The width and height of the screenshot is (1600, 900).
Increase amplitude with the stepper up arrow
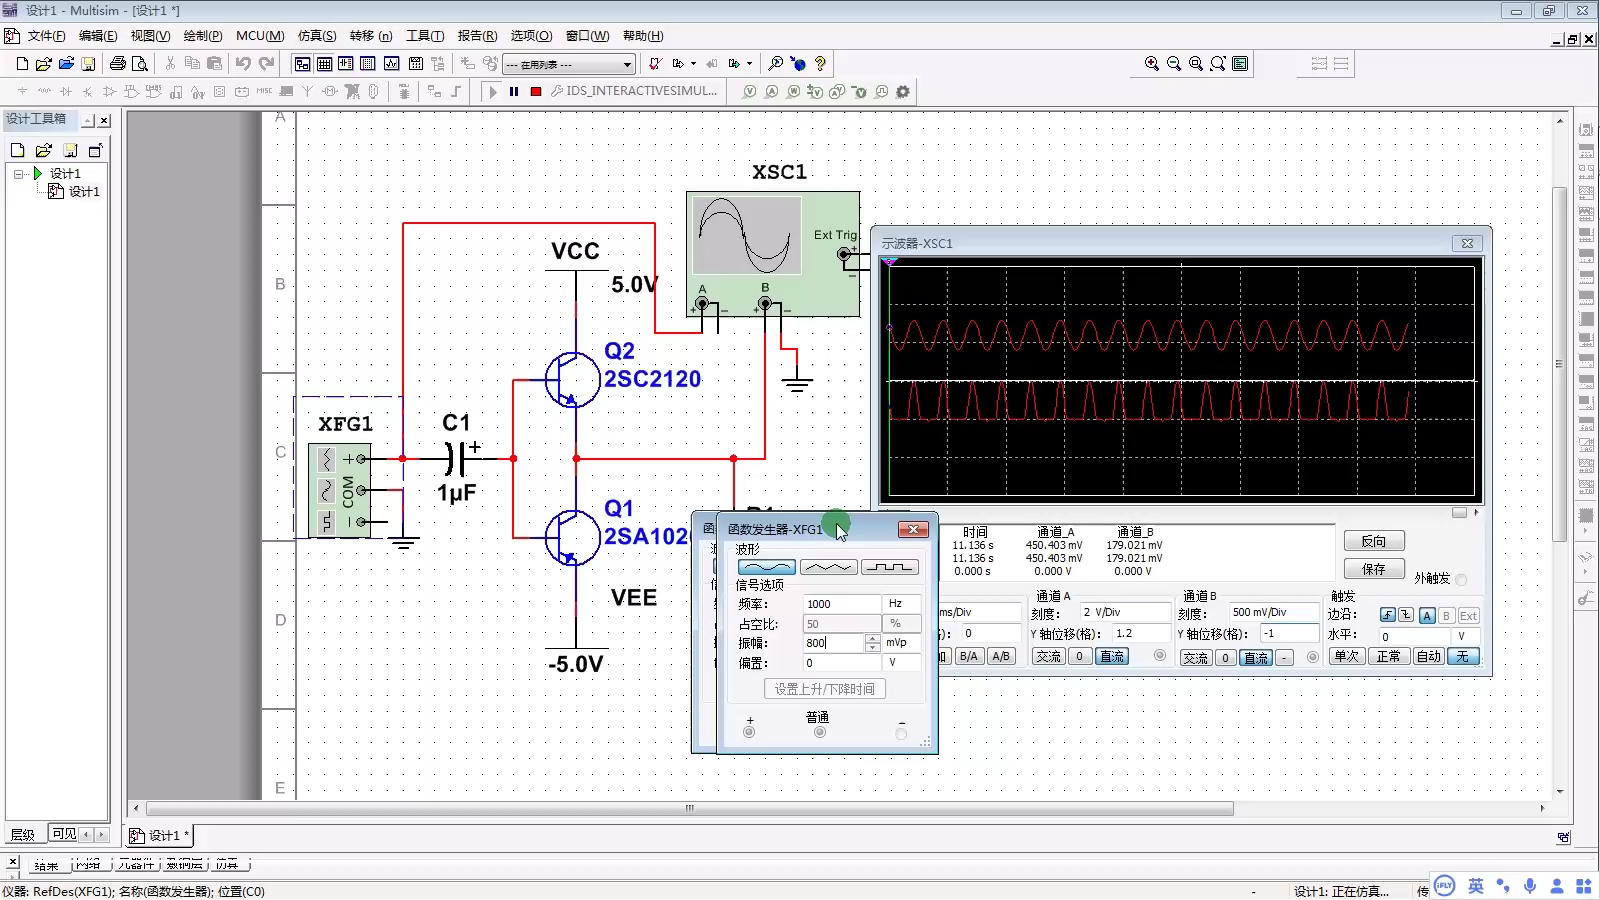pos(872,638)
